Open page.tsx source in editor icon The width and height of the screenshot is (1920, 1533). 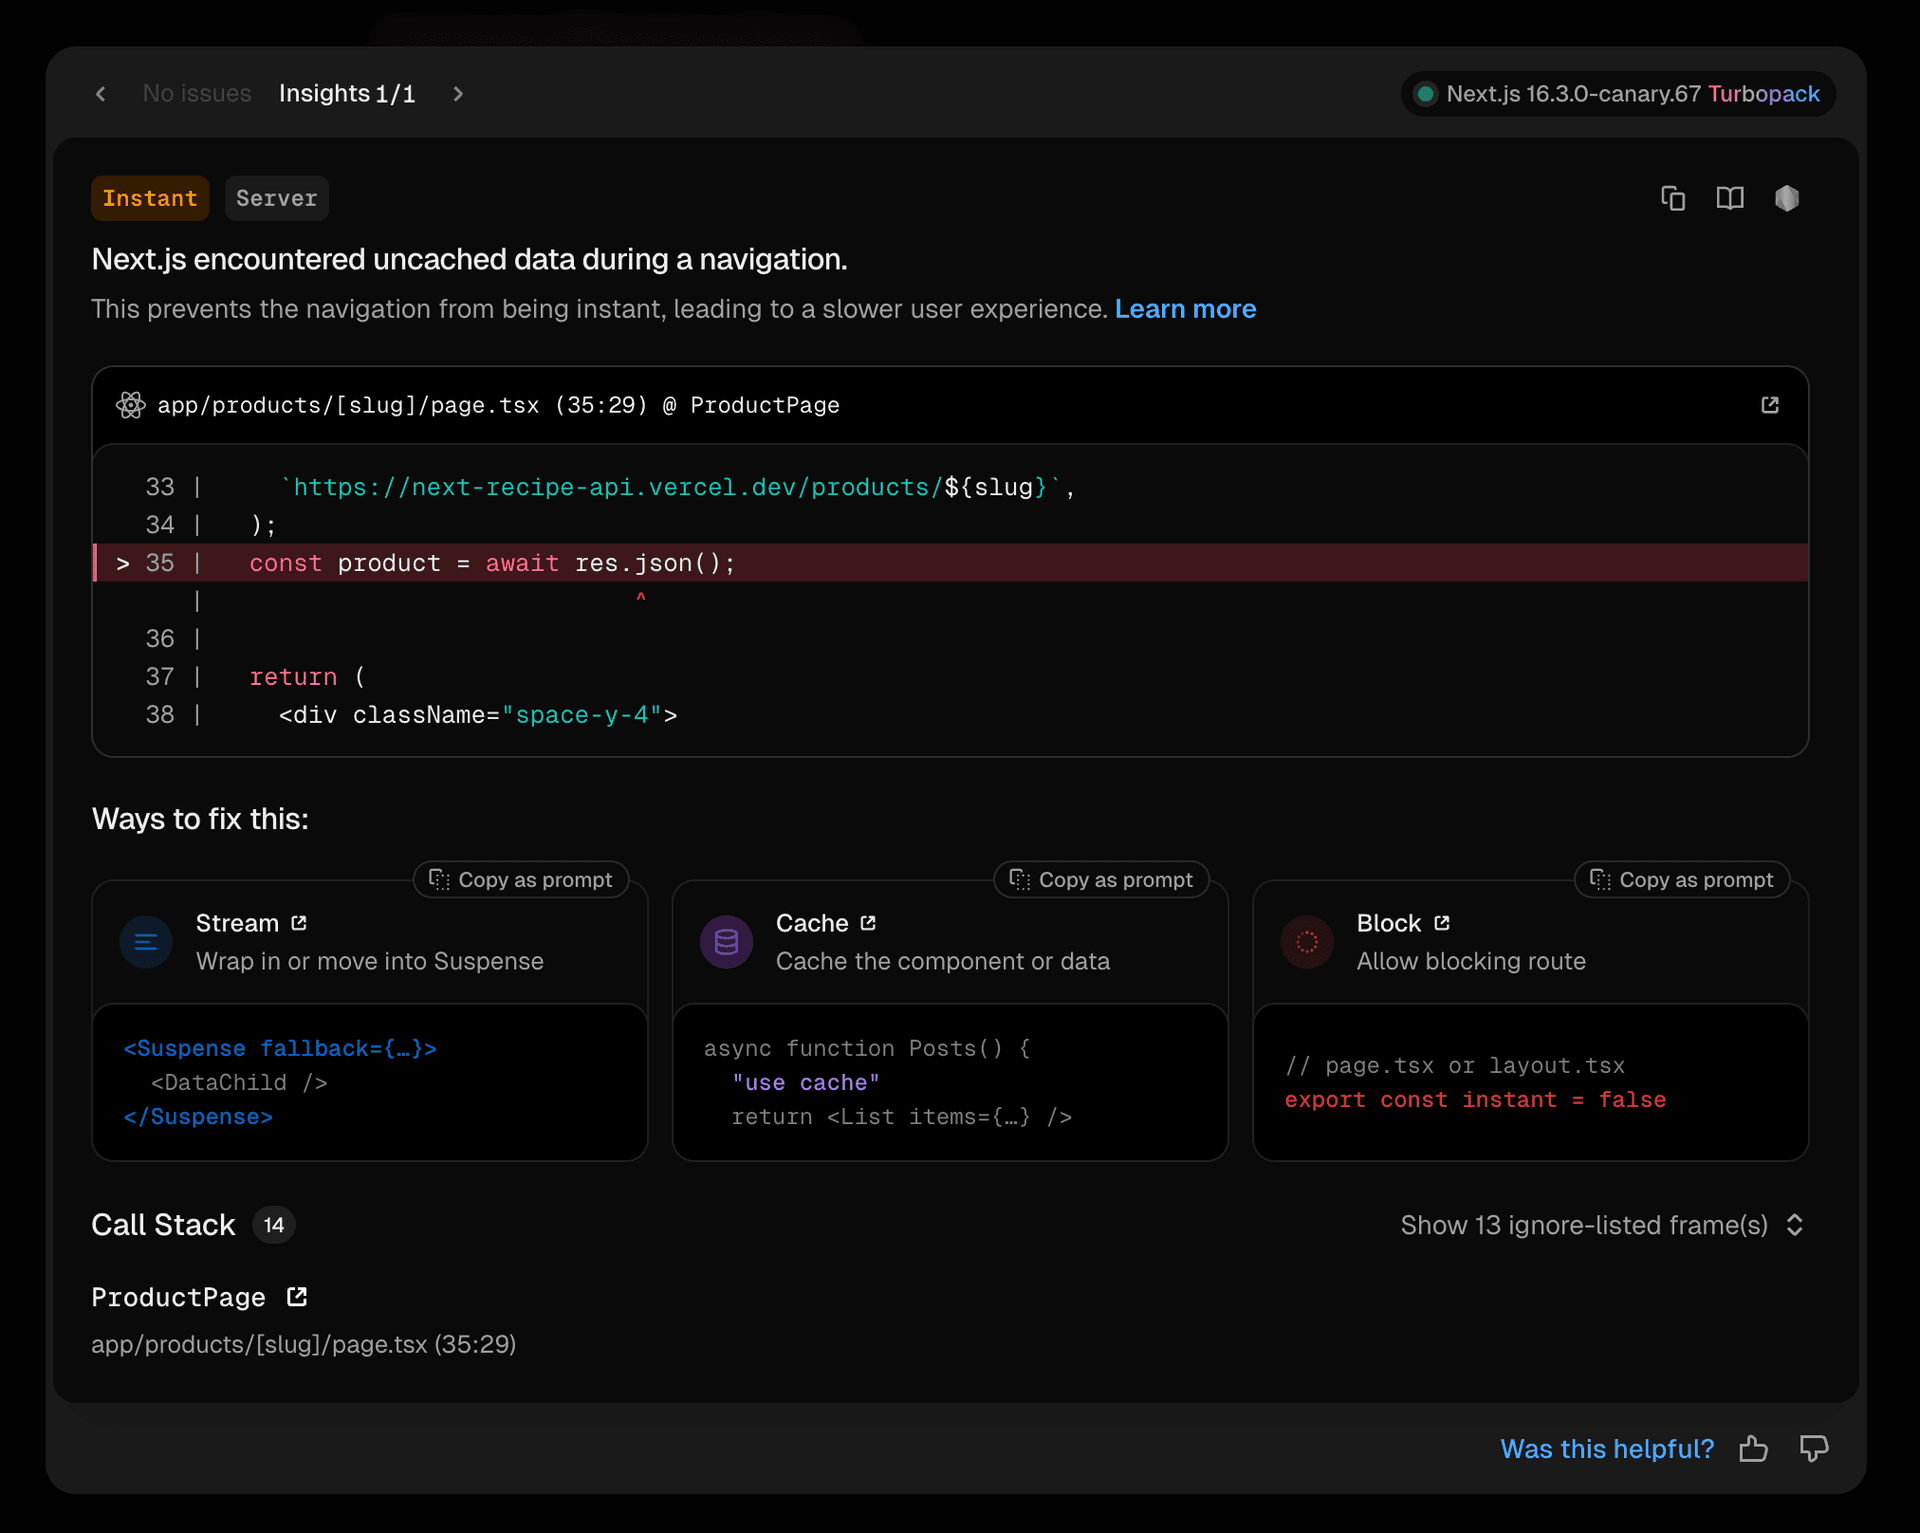coord(1770,405)
